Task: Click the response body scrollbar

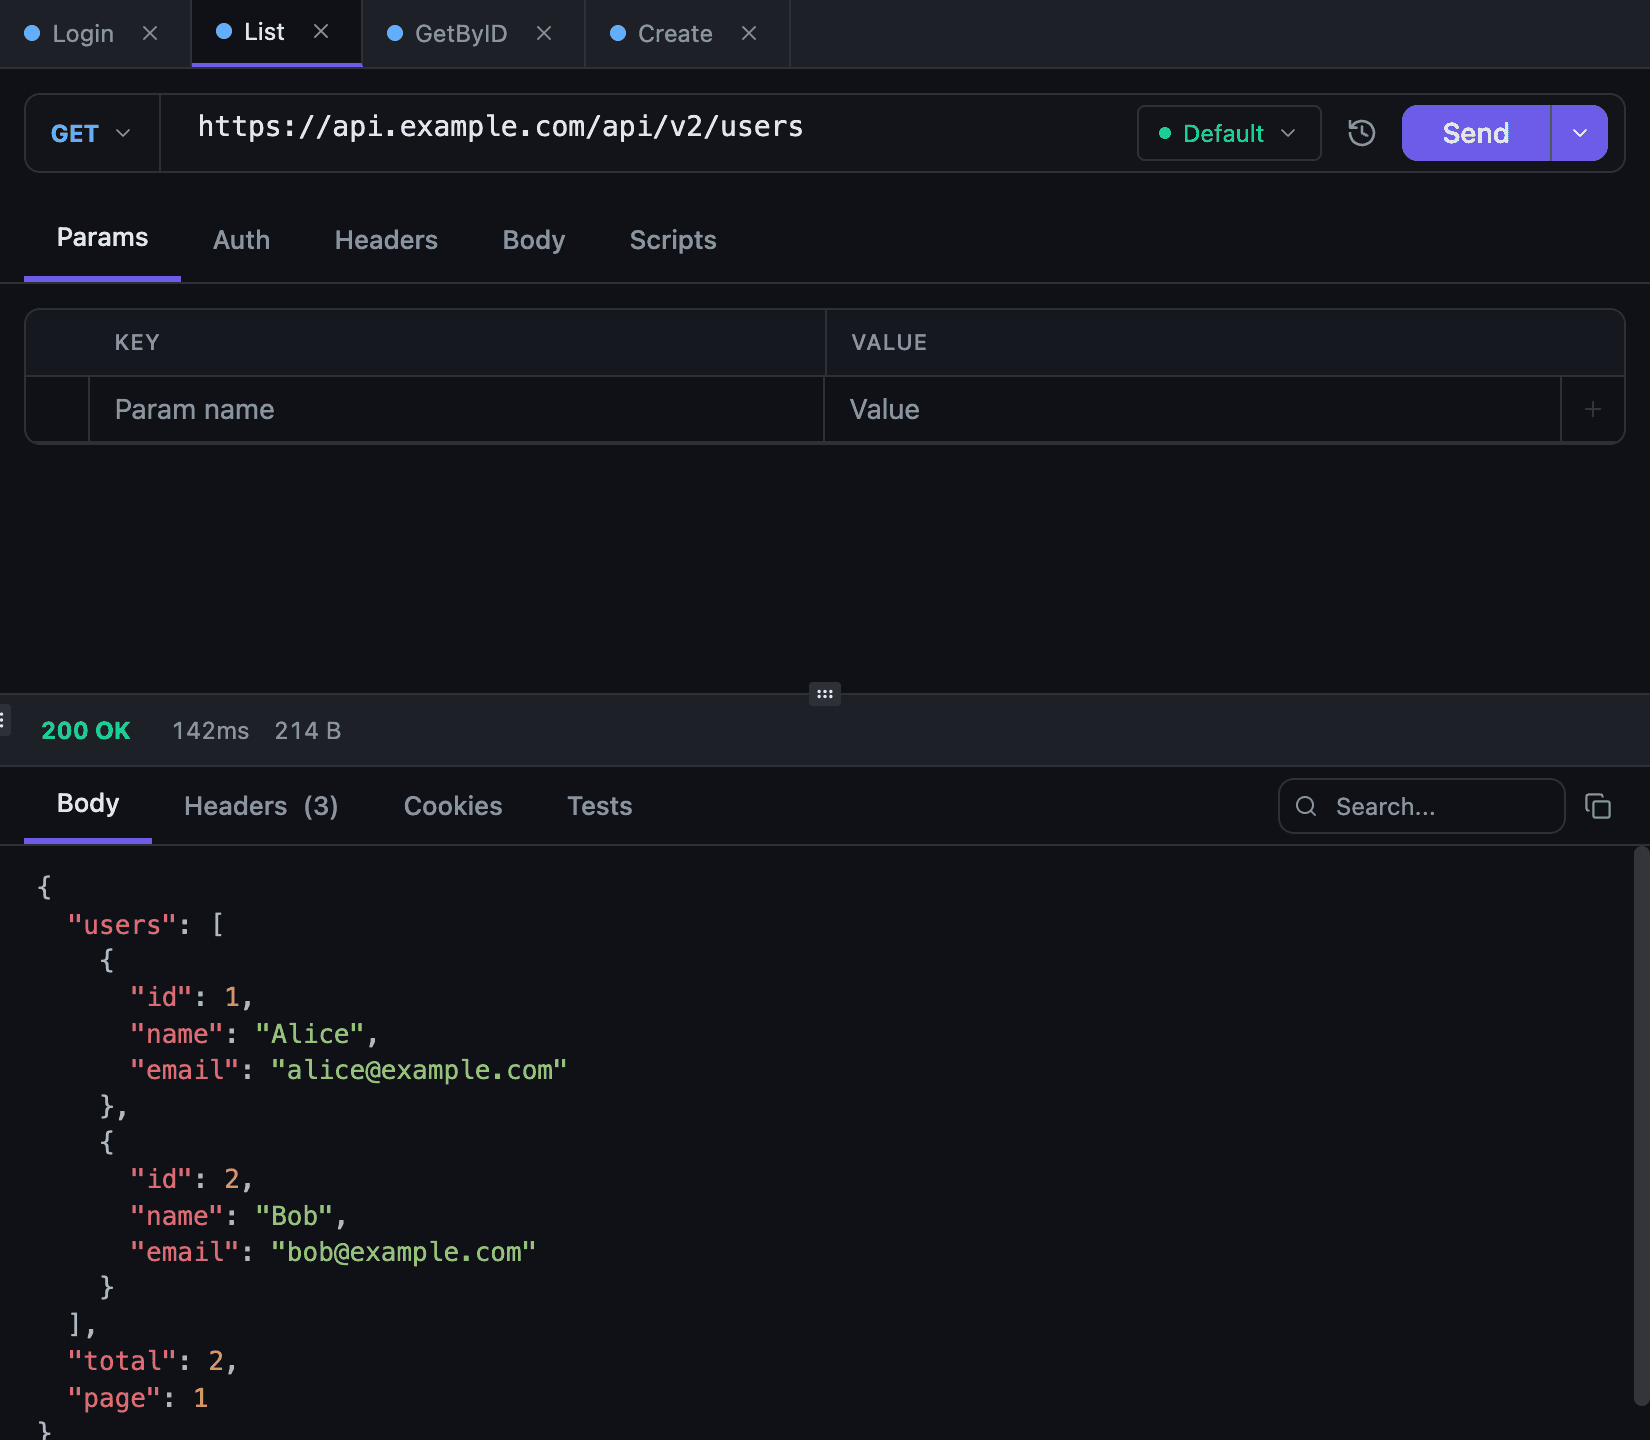Action: click(x=1641, y=1126)
